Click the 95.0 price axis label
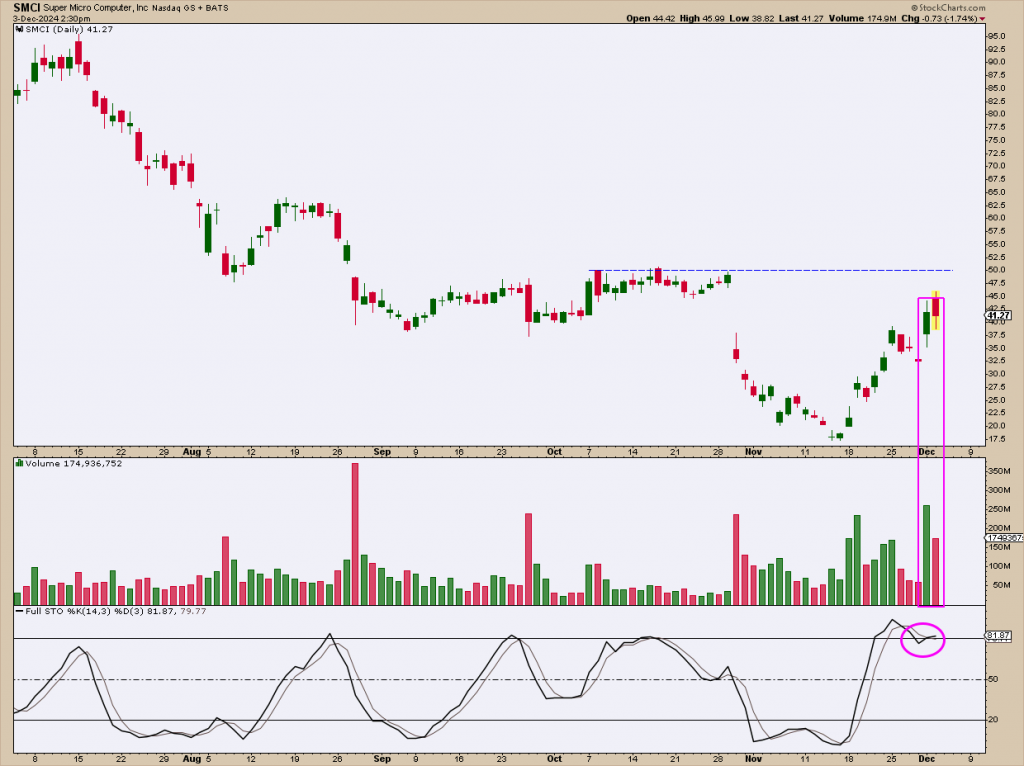 tap(997, 36)
